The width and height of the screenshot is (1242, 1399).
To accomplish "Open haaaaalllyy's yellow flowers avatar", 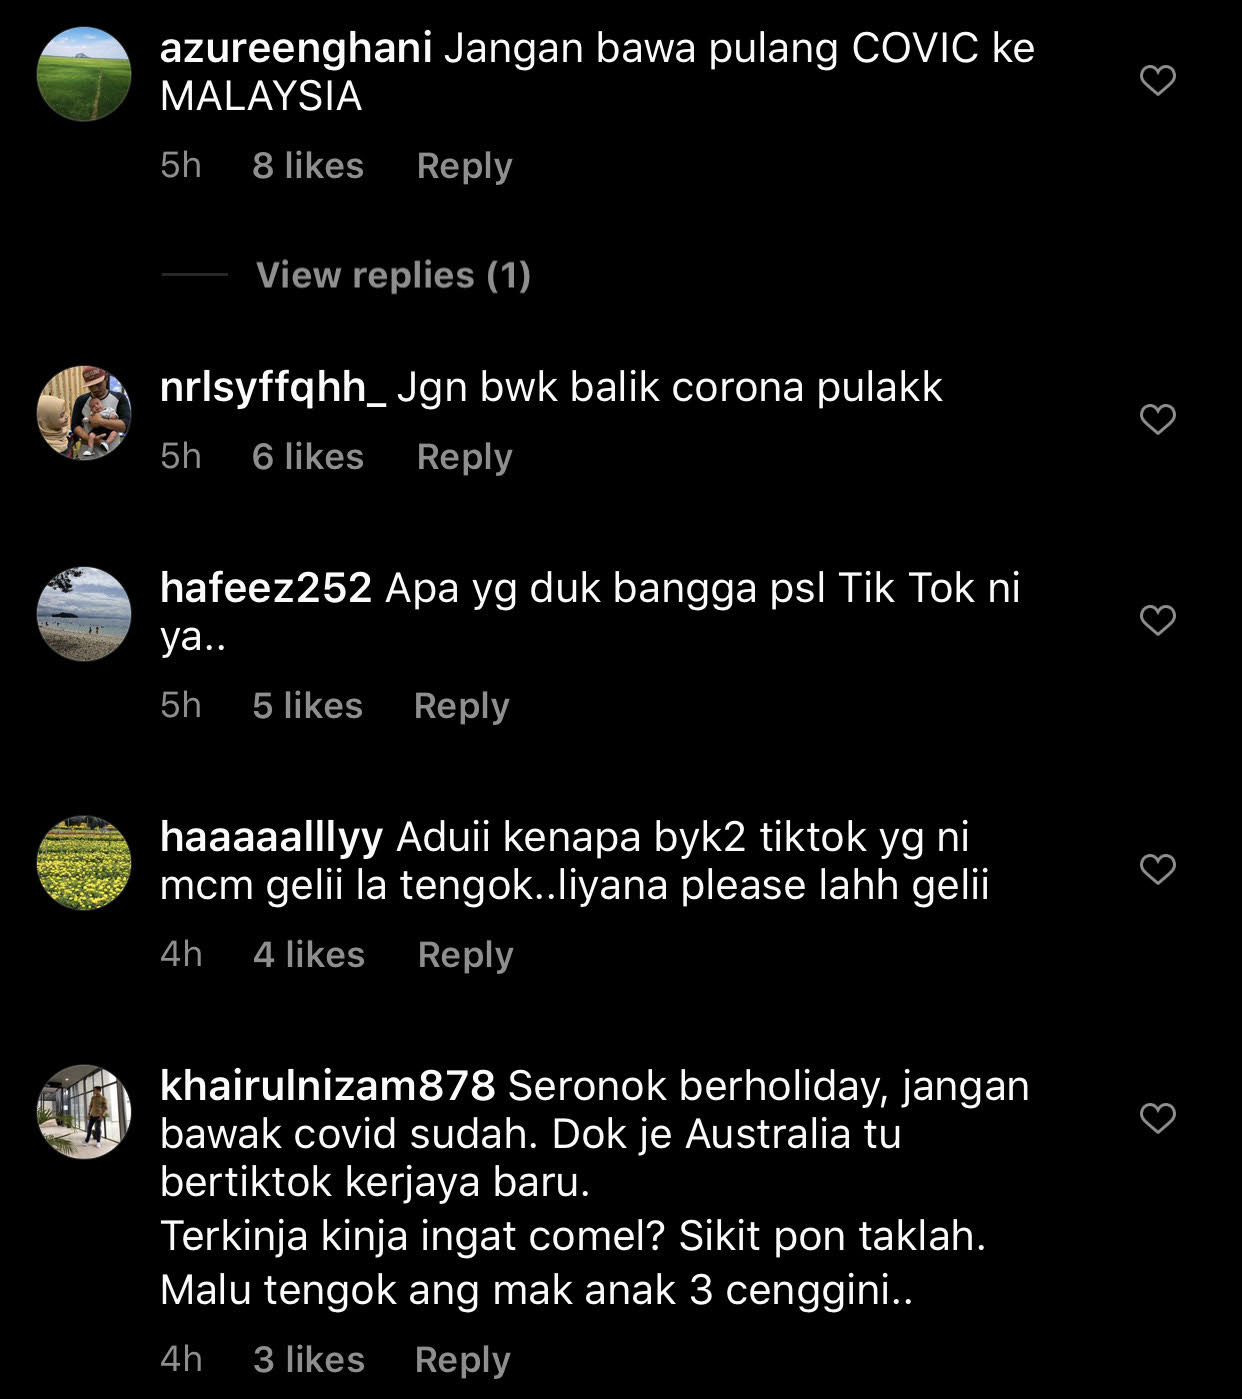I will (x=84, y=863).
